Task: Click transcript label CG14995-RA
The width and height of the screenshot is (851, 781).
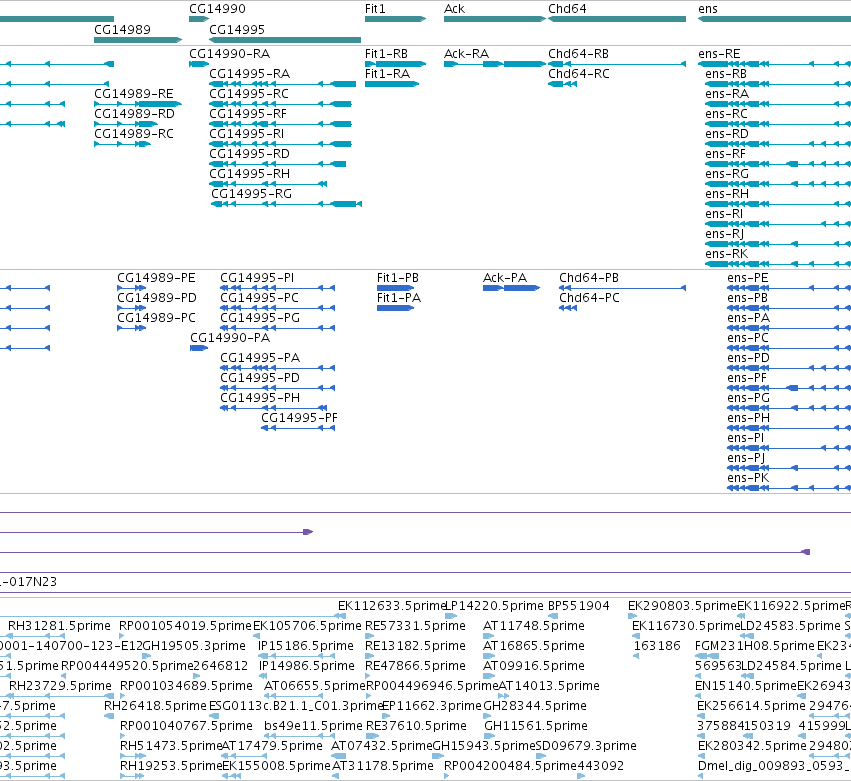Action: pyautogui.click(x=250, y=74)
